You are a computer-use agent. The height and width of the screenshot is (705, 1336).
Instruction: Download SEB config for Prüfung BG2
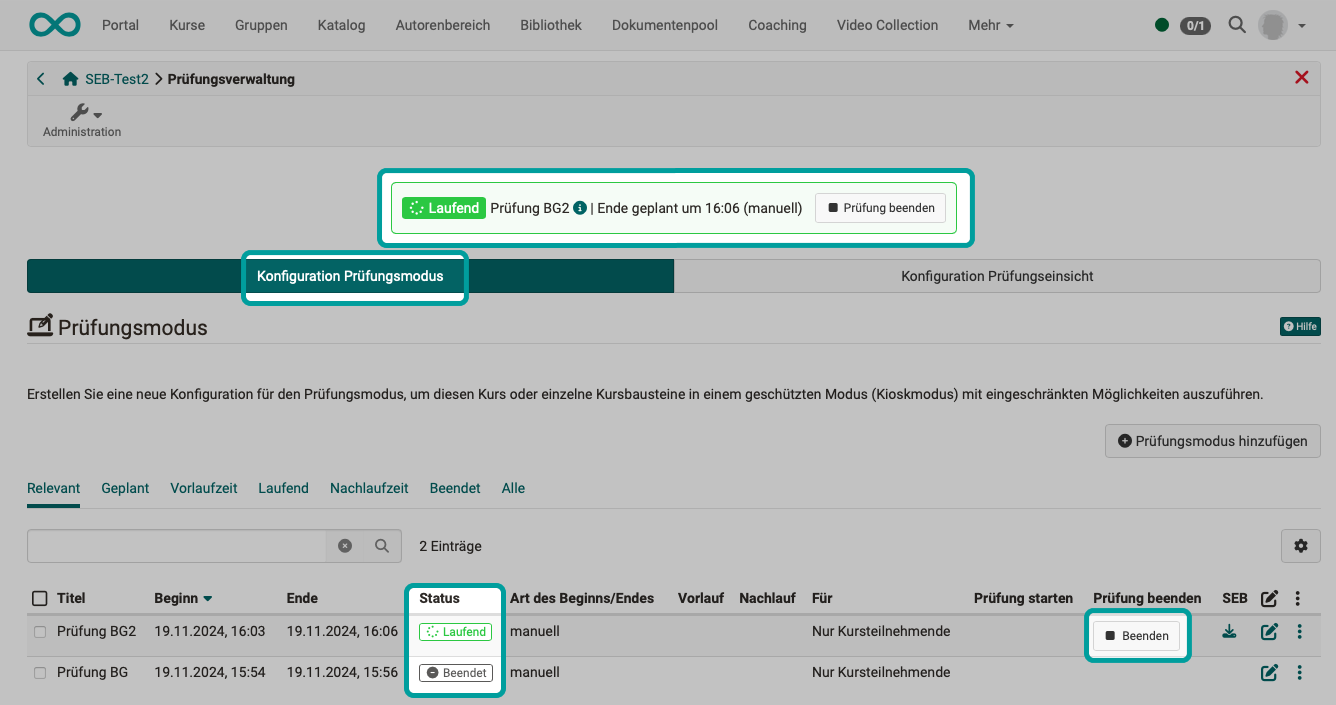coord(1229,632)
